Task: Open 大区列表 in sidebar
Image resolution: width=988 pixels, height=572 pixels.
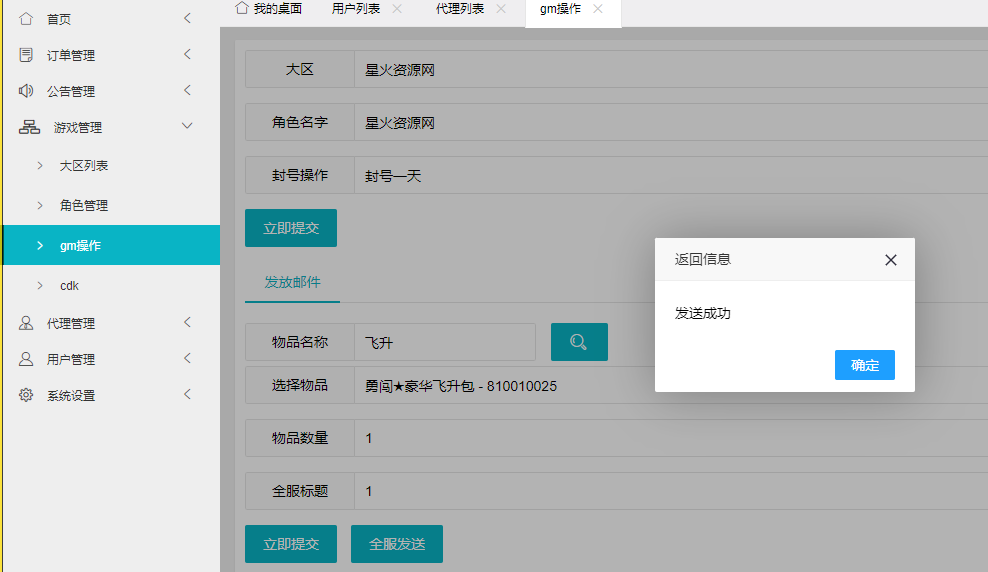Action: [x=84, y=166]
